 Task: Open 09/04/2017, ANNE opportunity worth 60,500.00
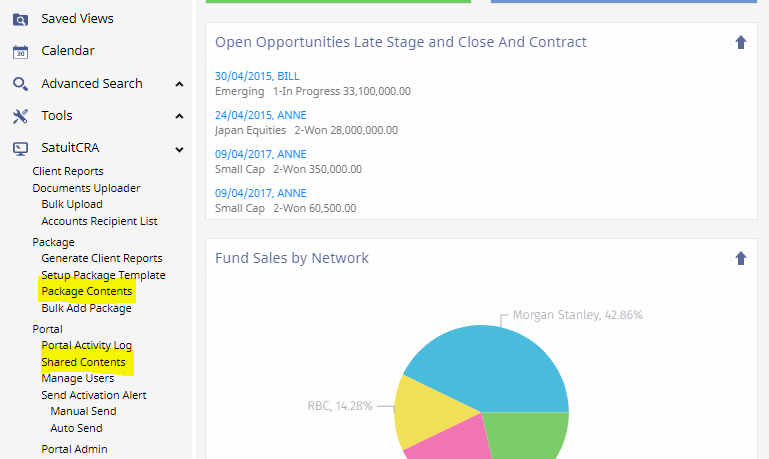[x=260, y=193]
